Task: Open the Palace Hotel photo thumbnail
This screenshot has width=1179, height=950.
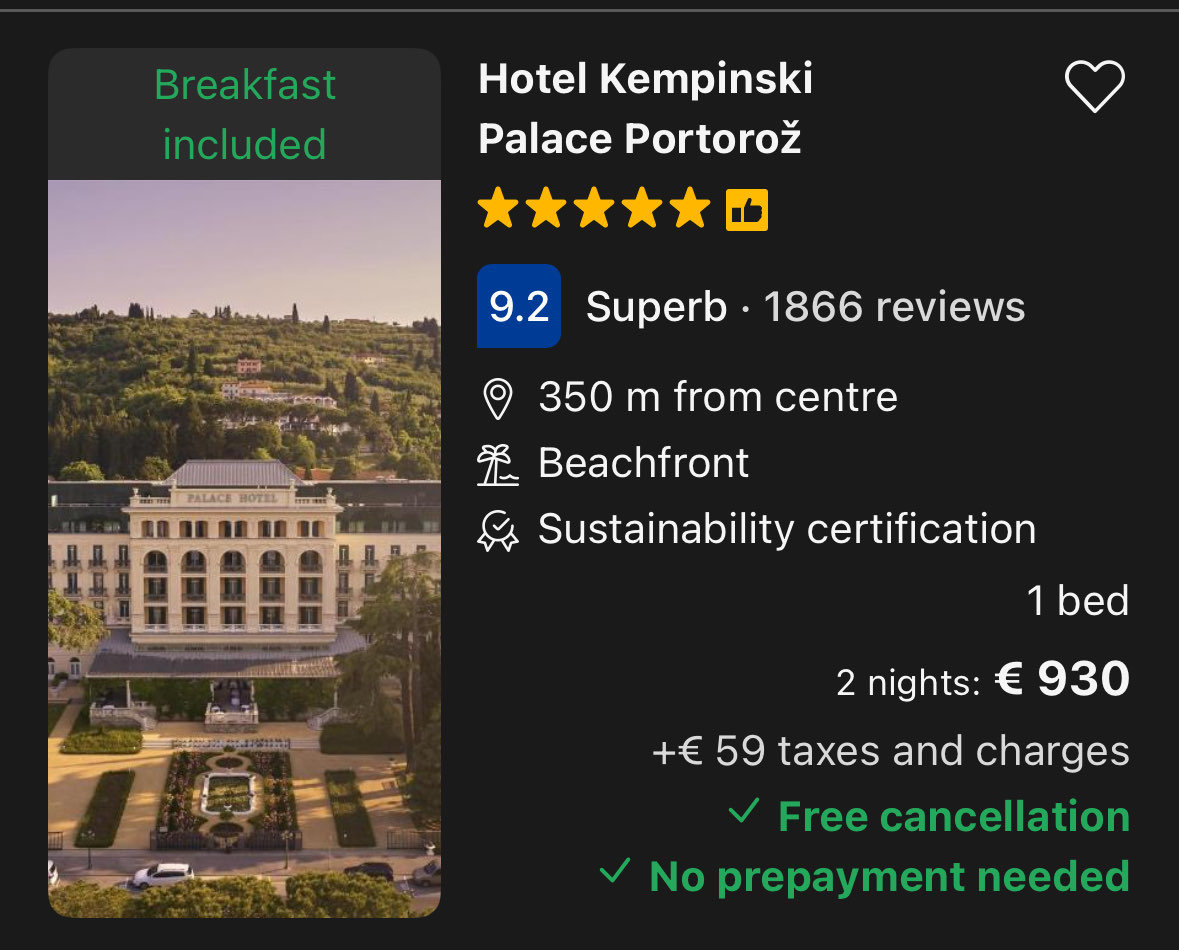Action: point(244,547)
